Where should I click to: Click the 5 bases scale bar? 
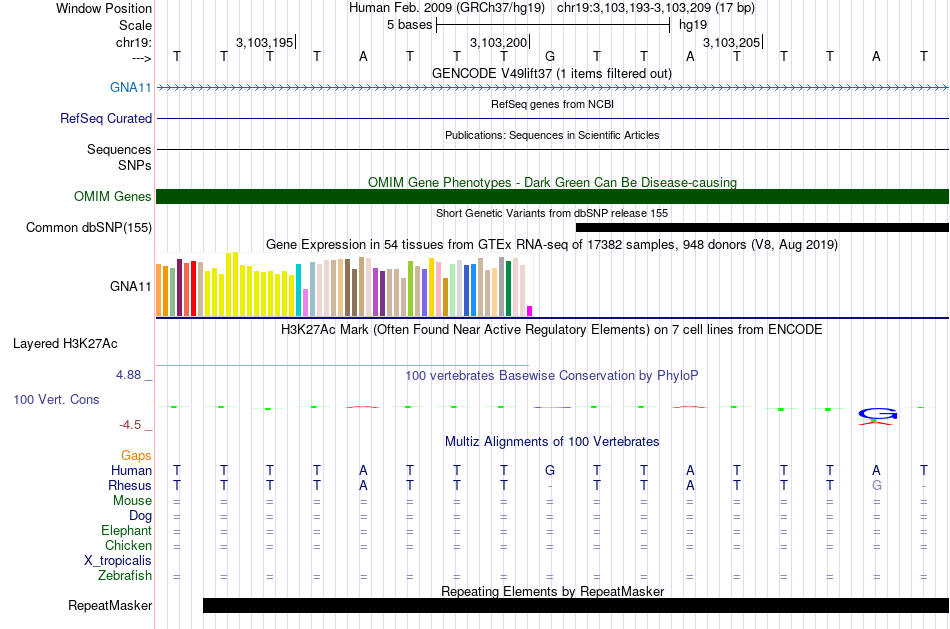pos(554,24)
